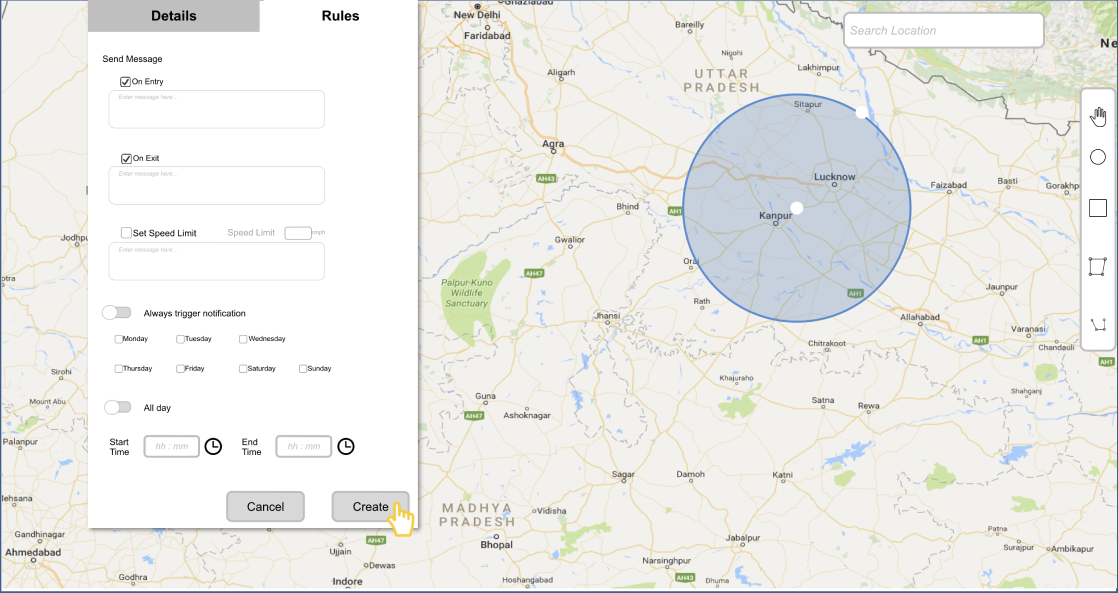Uncheck the On Exit checkbox

(126, 157)
